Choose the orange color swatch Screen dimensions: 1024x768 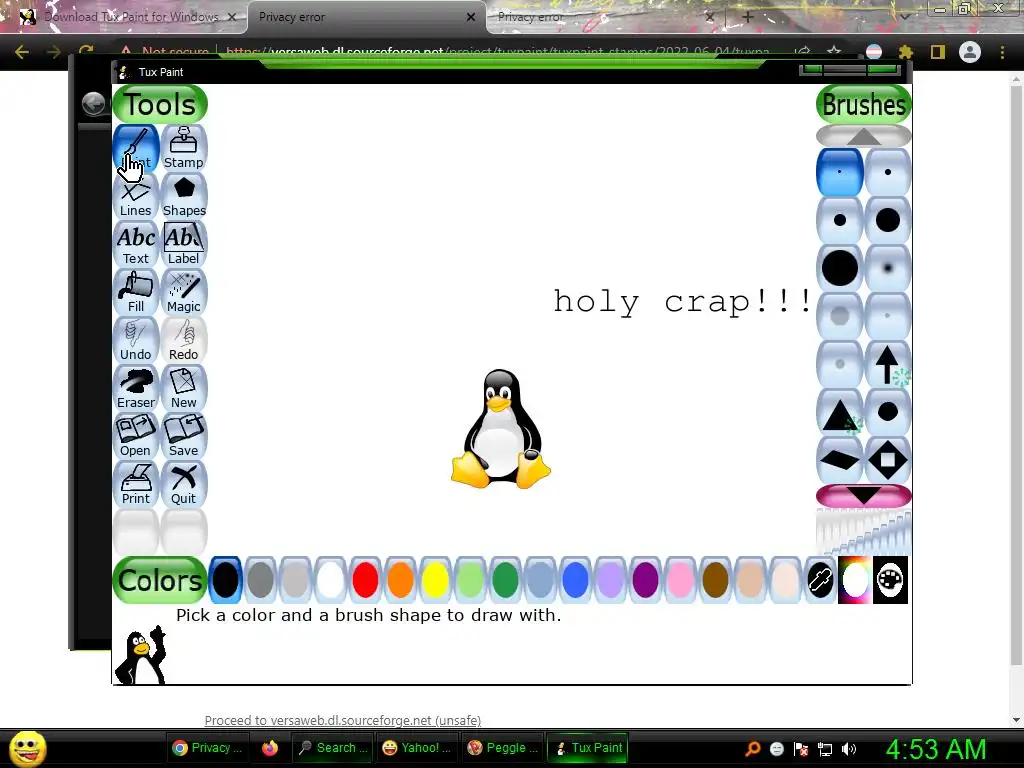[x=400, y=580]
